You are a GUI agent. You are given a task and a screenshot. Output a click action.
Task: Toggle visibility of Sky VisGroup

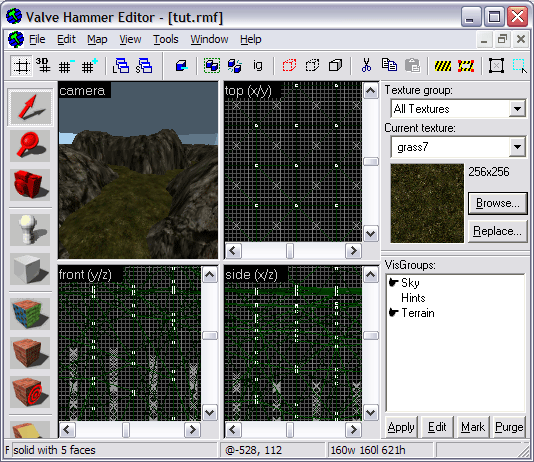(393, 283)
